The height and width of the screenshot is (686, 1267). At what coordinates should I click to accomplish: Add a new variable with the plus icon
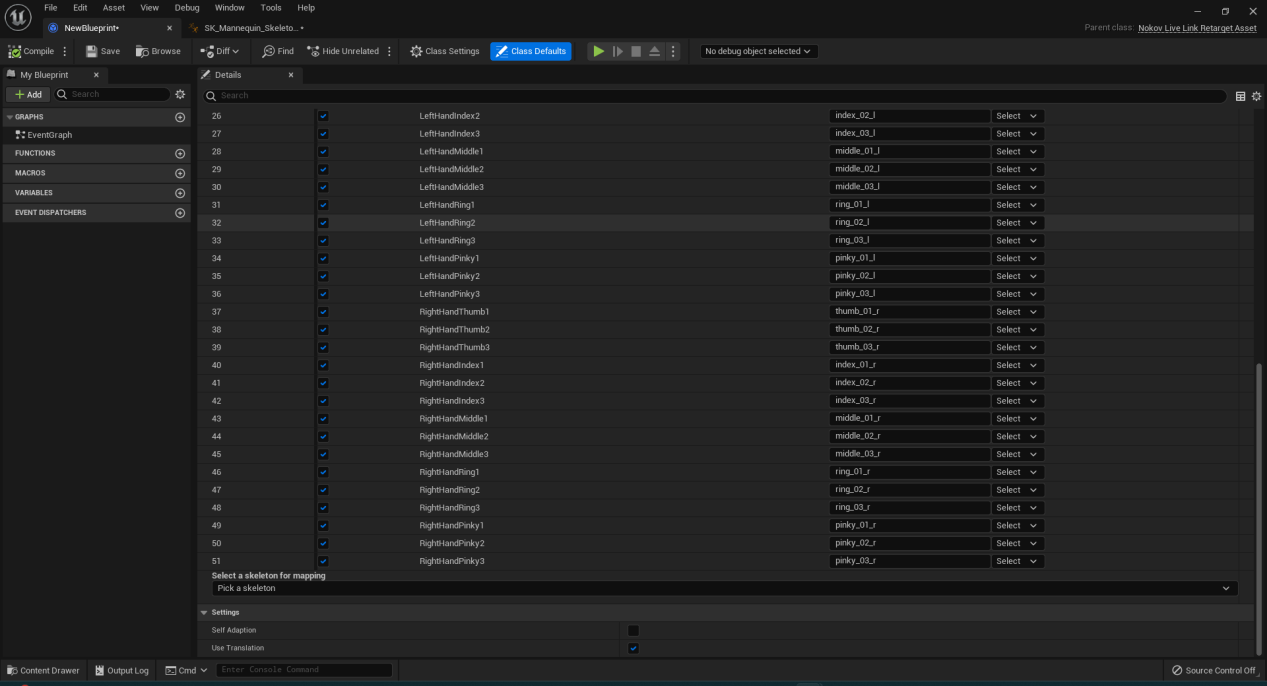[x=180, y=193]
